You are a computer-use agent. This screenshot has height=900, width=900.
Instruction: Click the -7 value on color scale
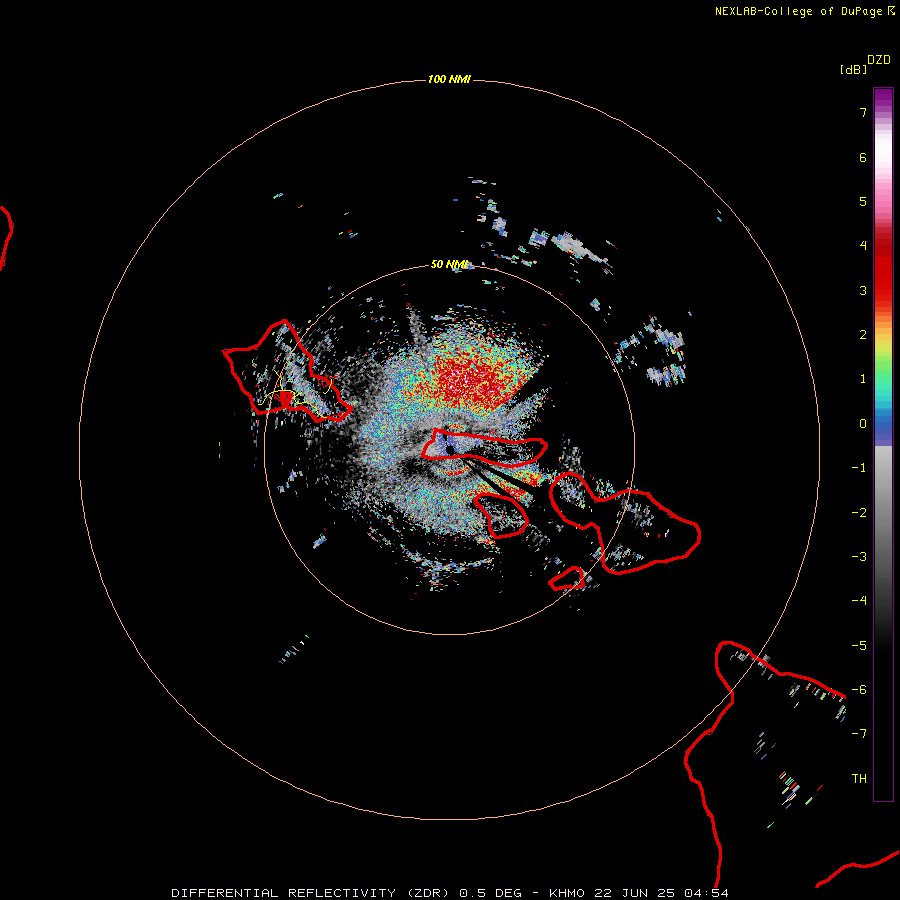[859, 734]
